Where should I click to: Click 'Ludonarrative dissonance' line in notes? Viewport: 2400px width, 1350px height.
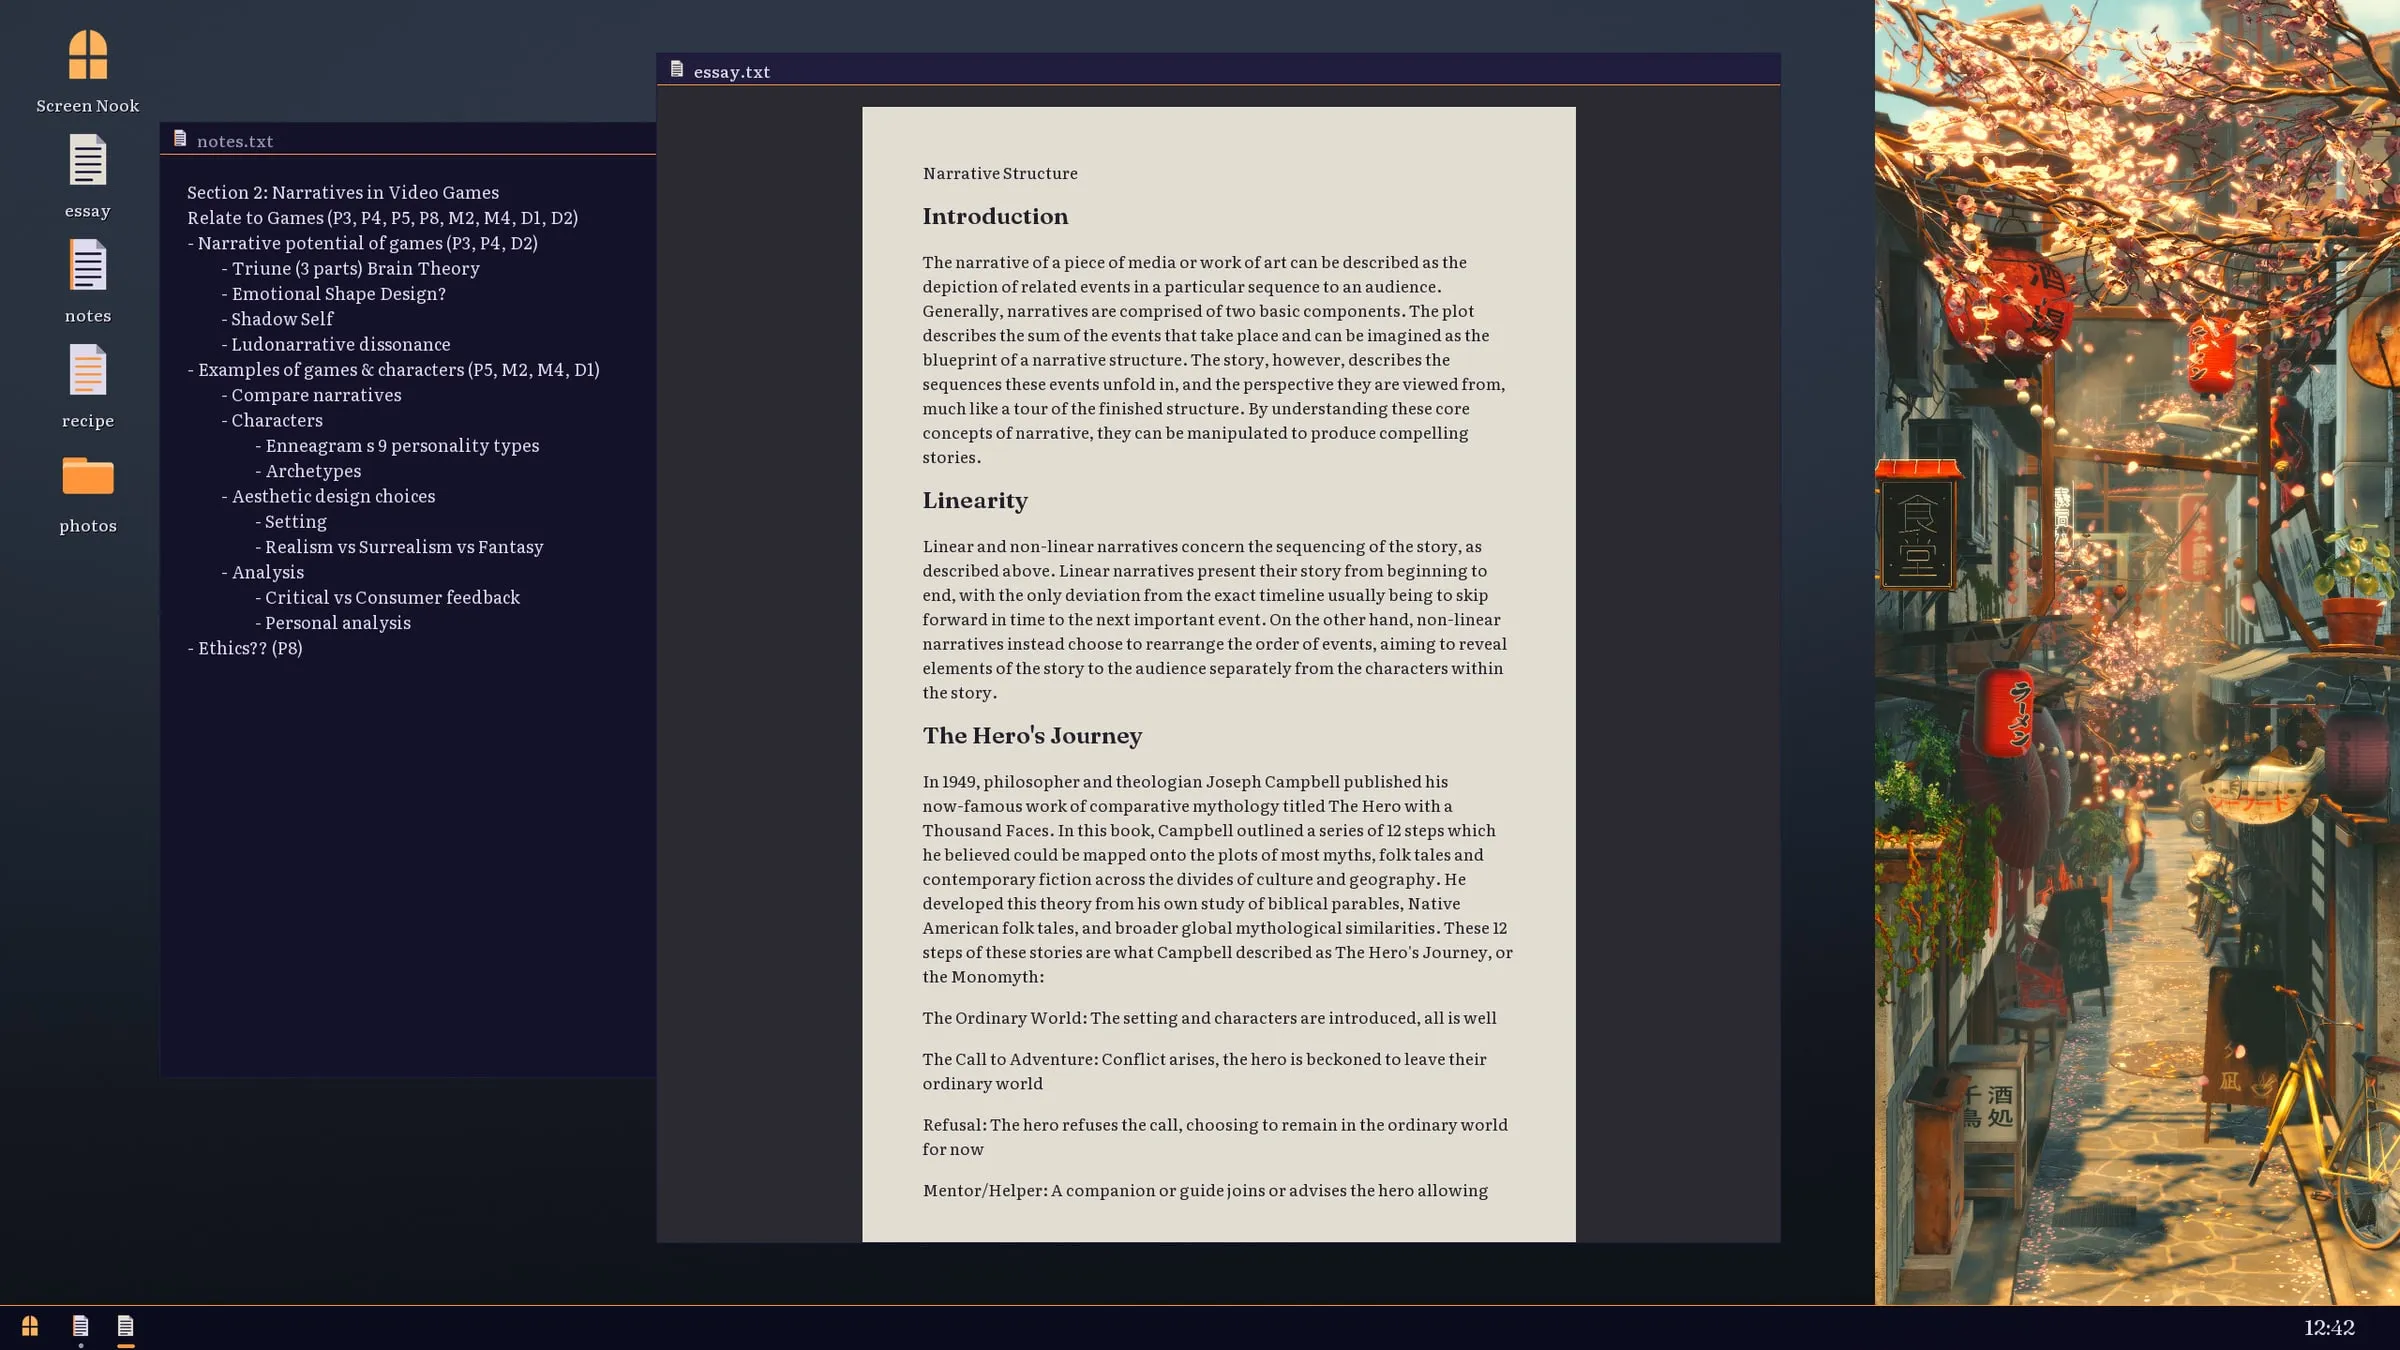(336, 344)
